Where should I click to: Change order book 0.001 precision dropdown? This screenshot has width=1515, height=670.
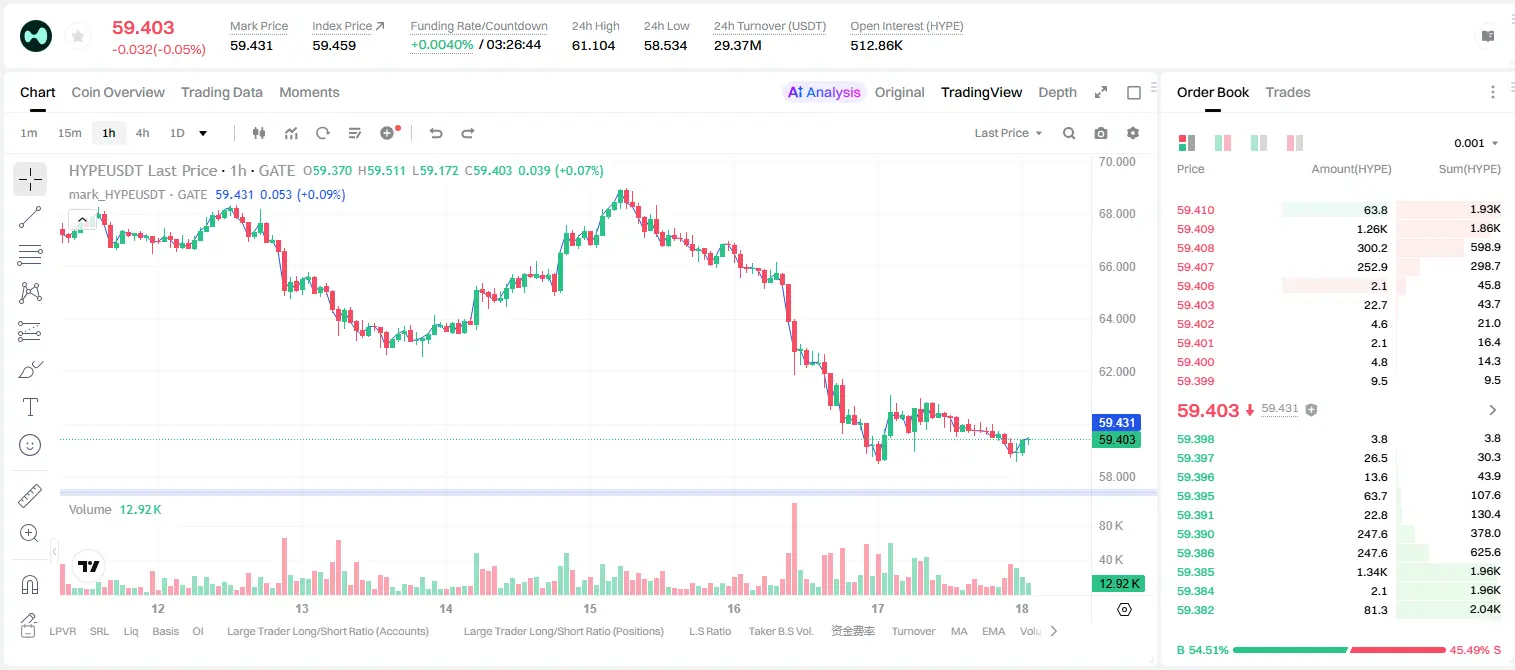click(x=1476, y=143)
